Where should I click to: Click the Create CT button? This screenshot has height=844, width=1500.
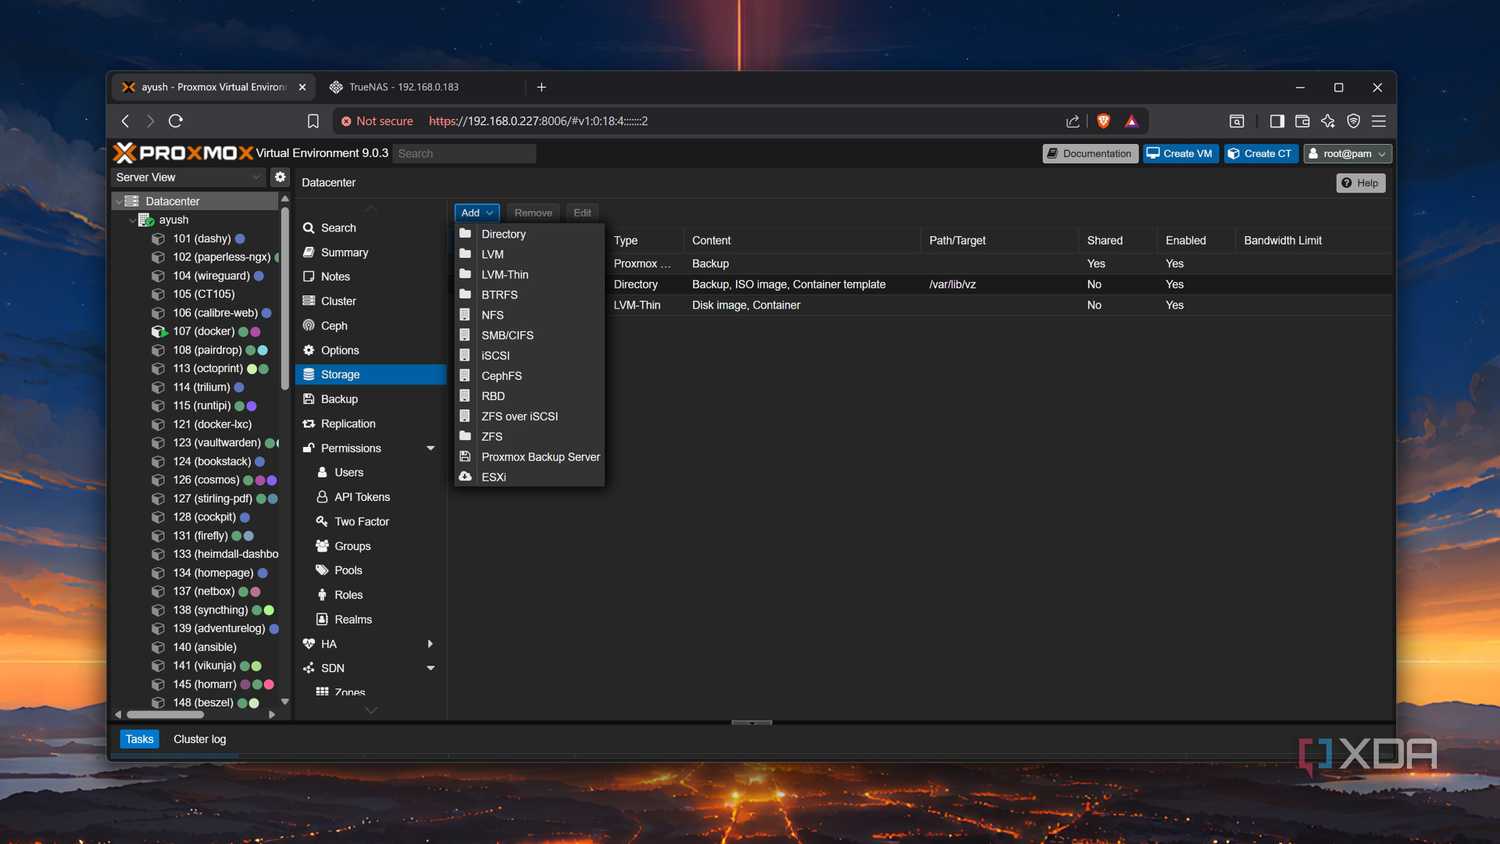(x=1261, y=154)
